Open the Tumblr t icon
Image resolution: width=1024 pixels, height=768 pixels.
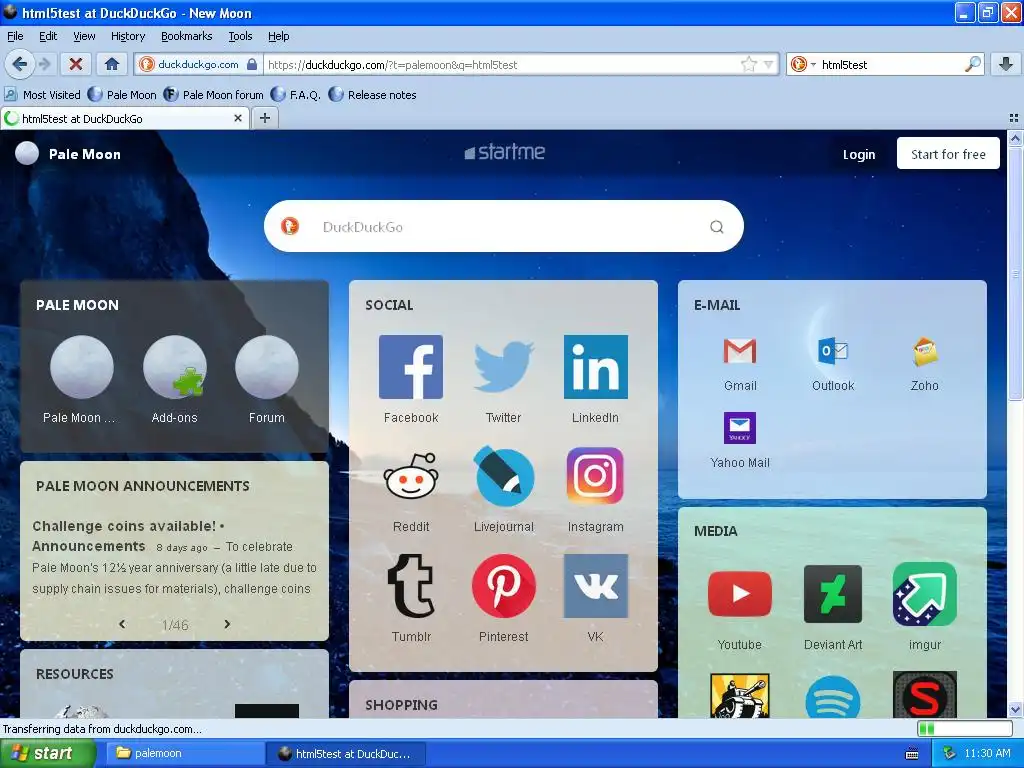tap(411, 586)
